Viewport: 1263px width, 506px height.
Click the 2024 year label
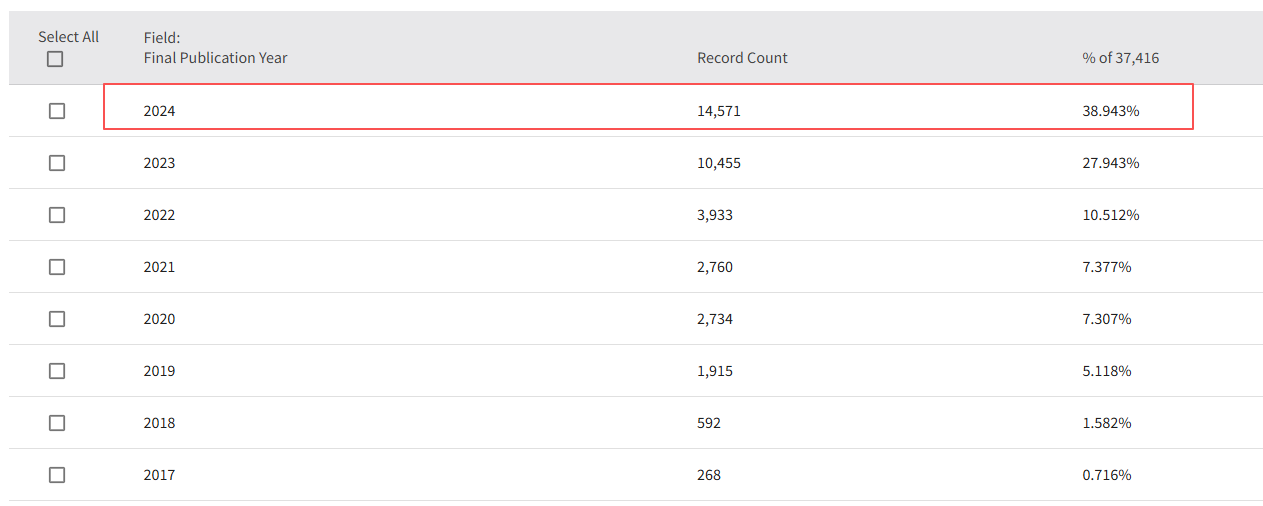point(159,111)
